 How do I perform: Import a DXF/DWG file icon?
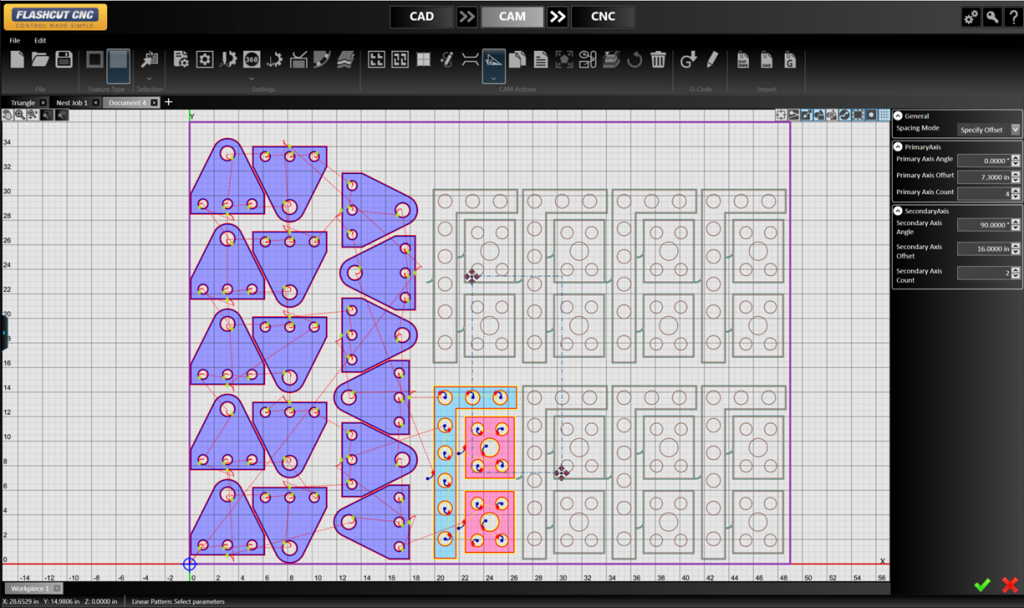[744, 60]
